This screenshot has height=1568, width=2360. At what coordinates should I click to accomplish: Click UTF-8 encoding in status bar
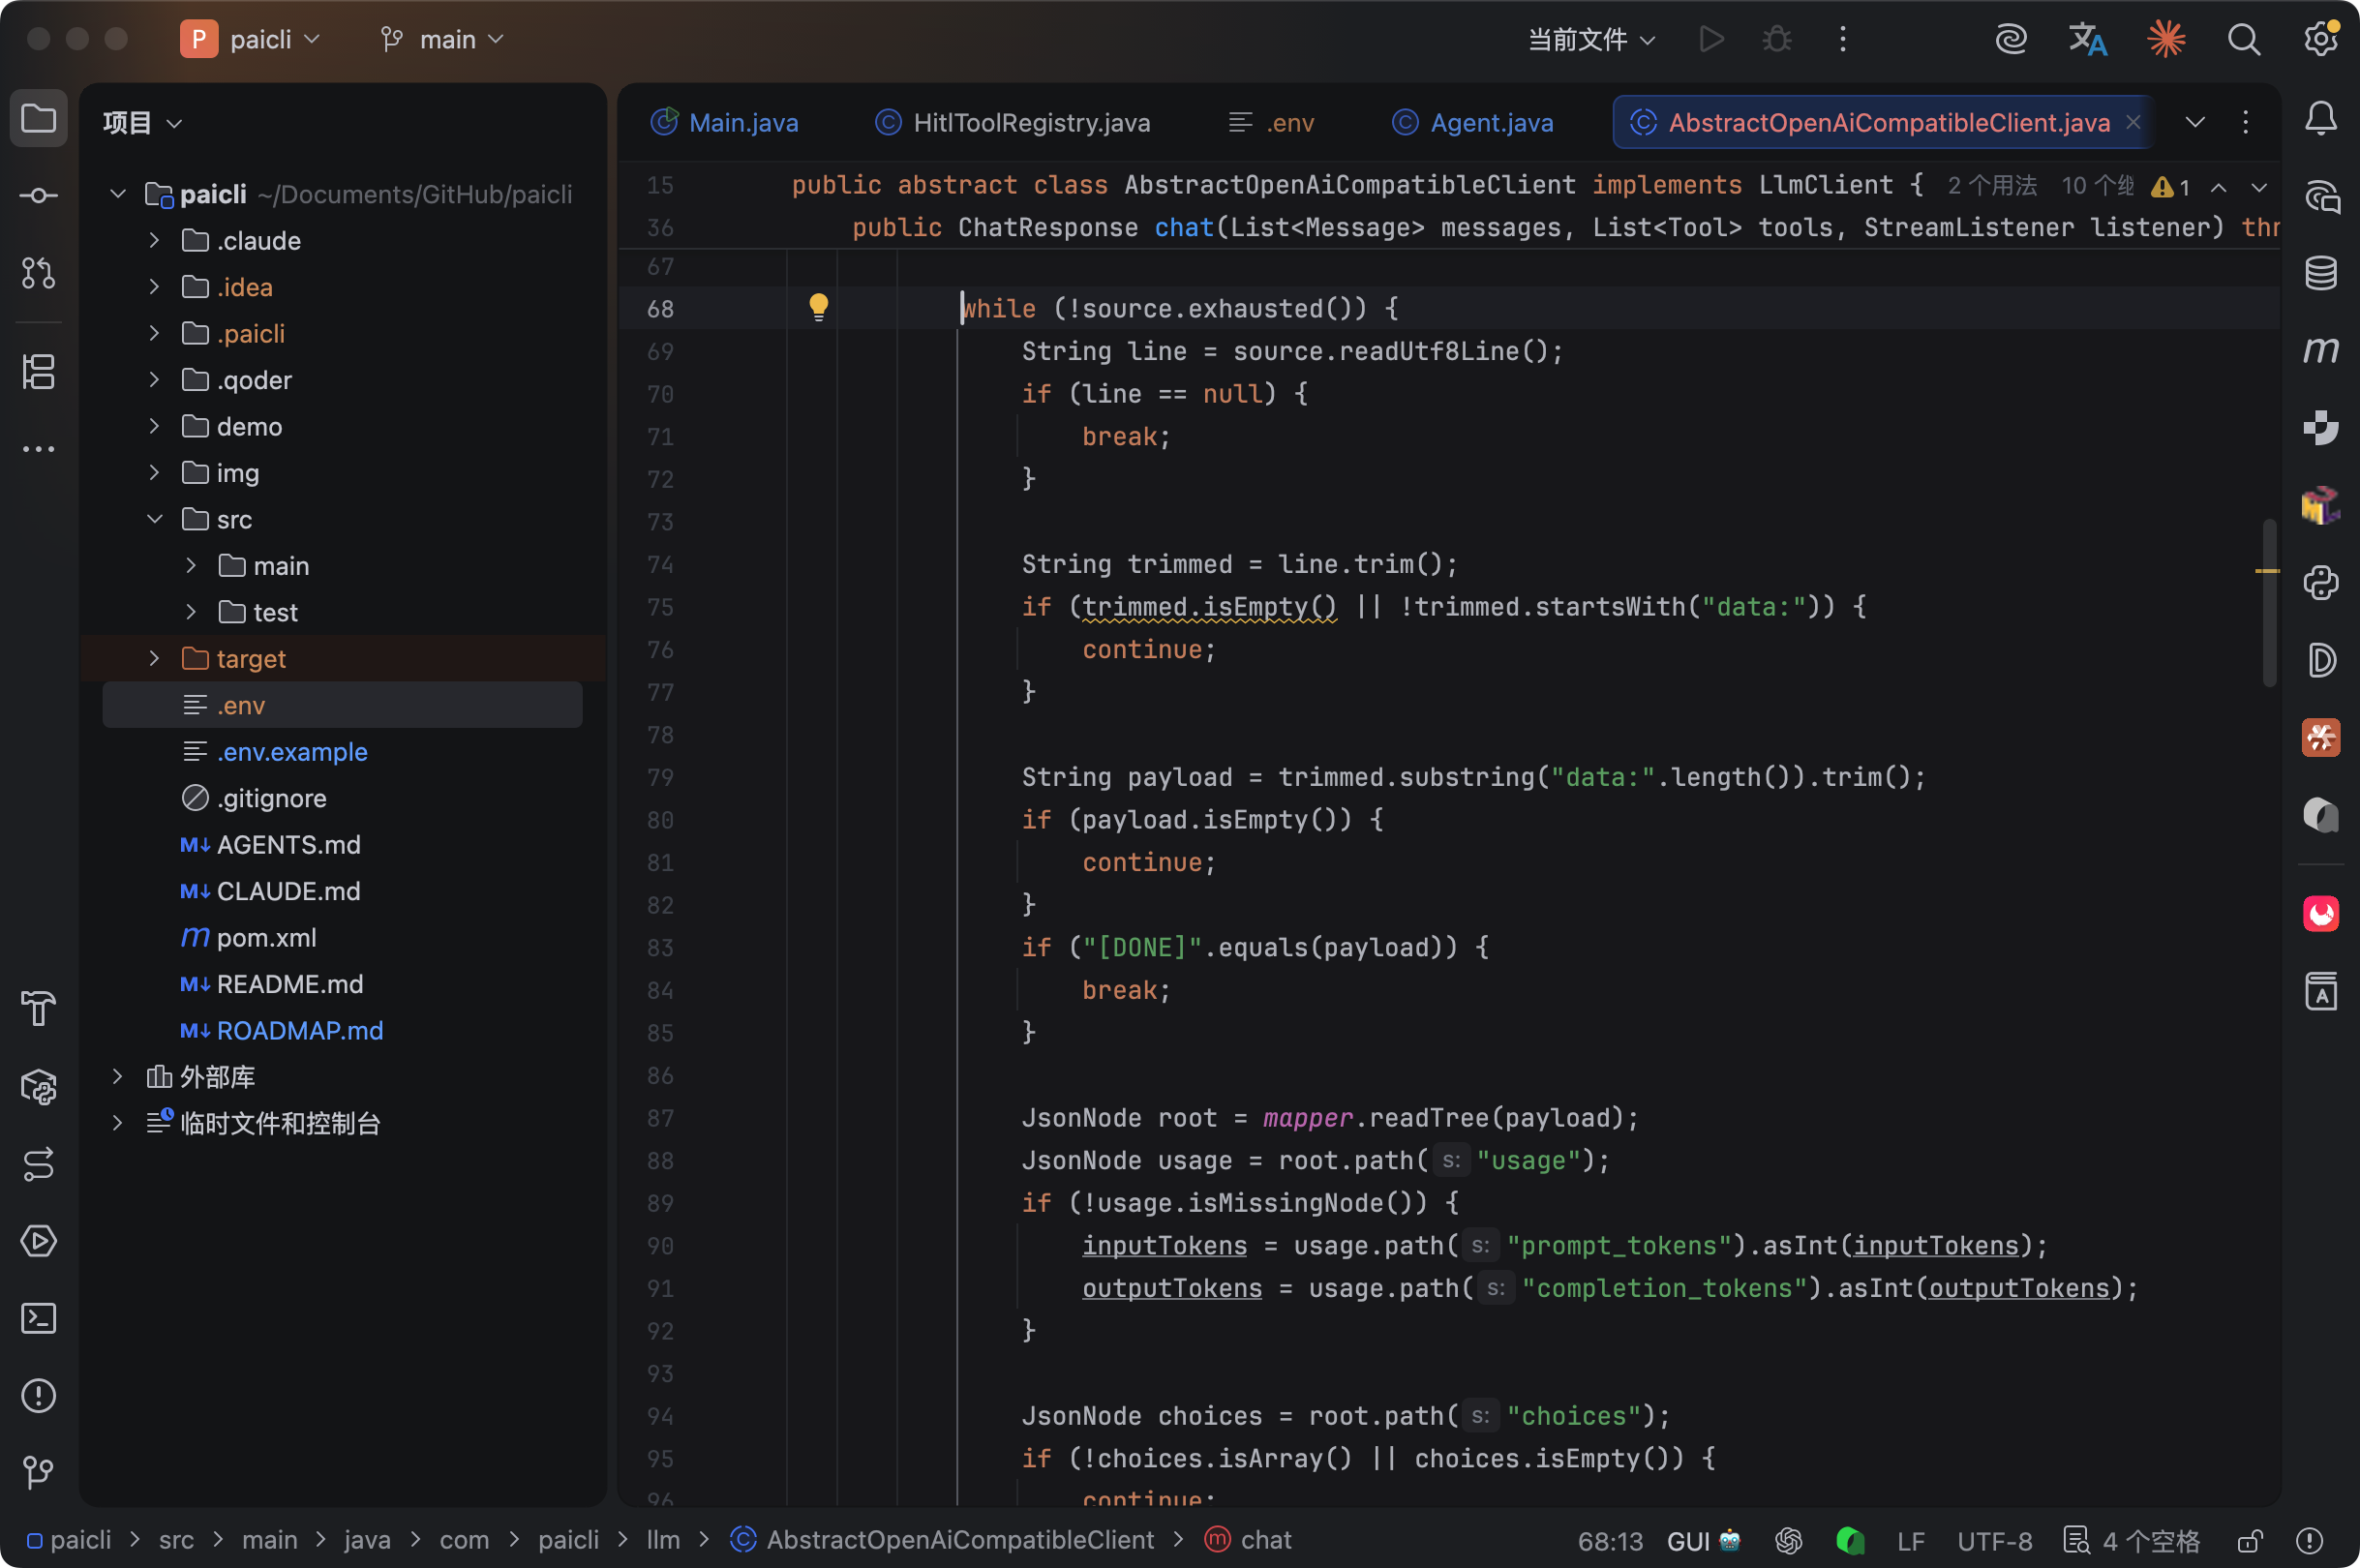[x=1994, y=1540]
